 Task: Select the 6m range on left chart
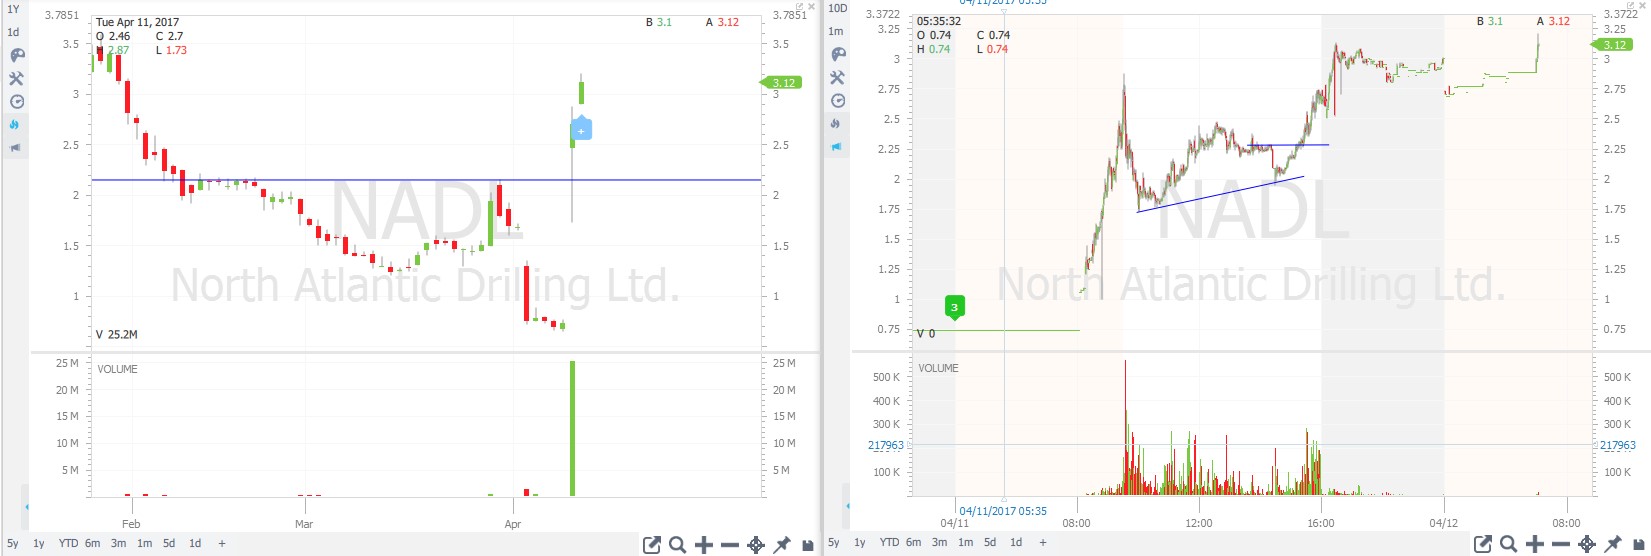tap(92, 543)
